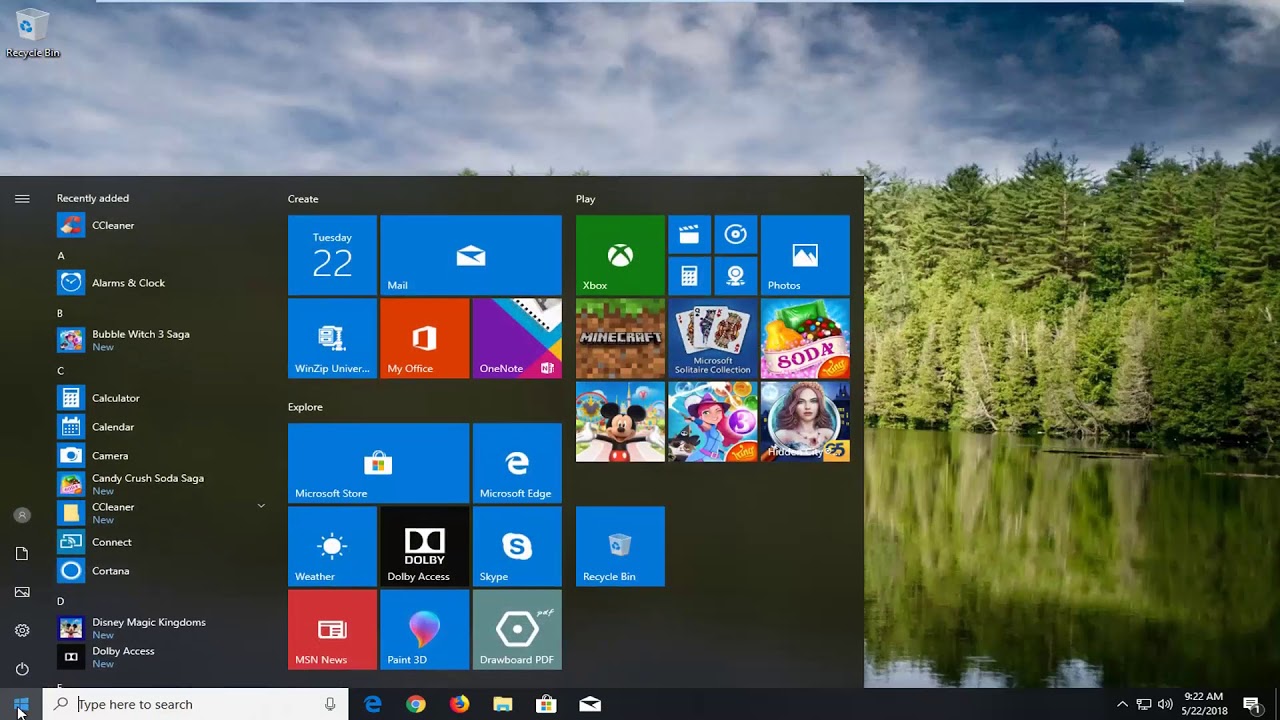Launch the Microsoft Edge tile
The height and width of the screenshot is (720, 1280).
[517, 463]
